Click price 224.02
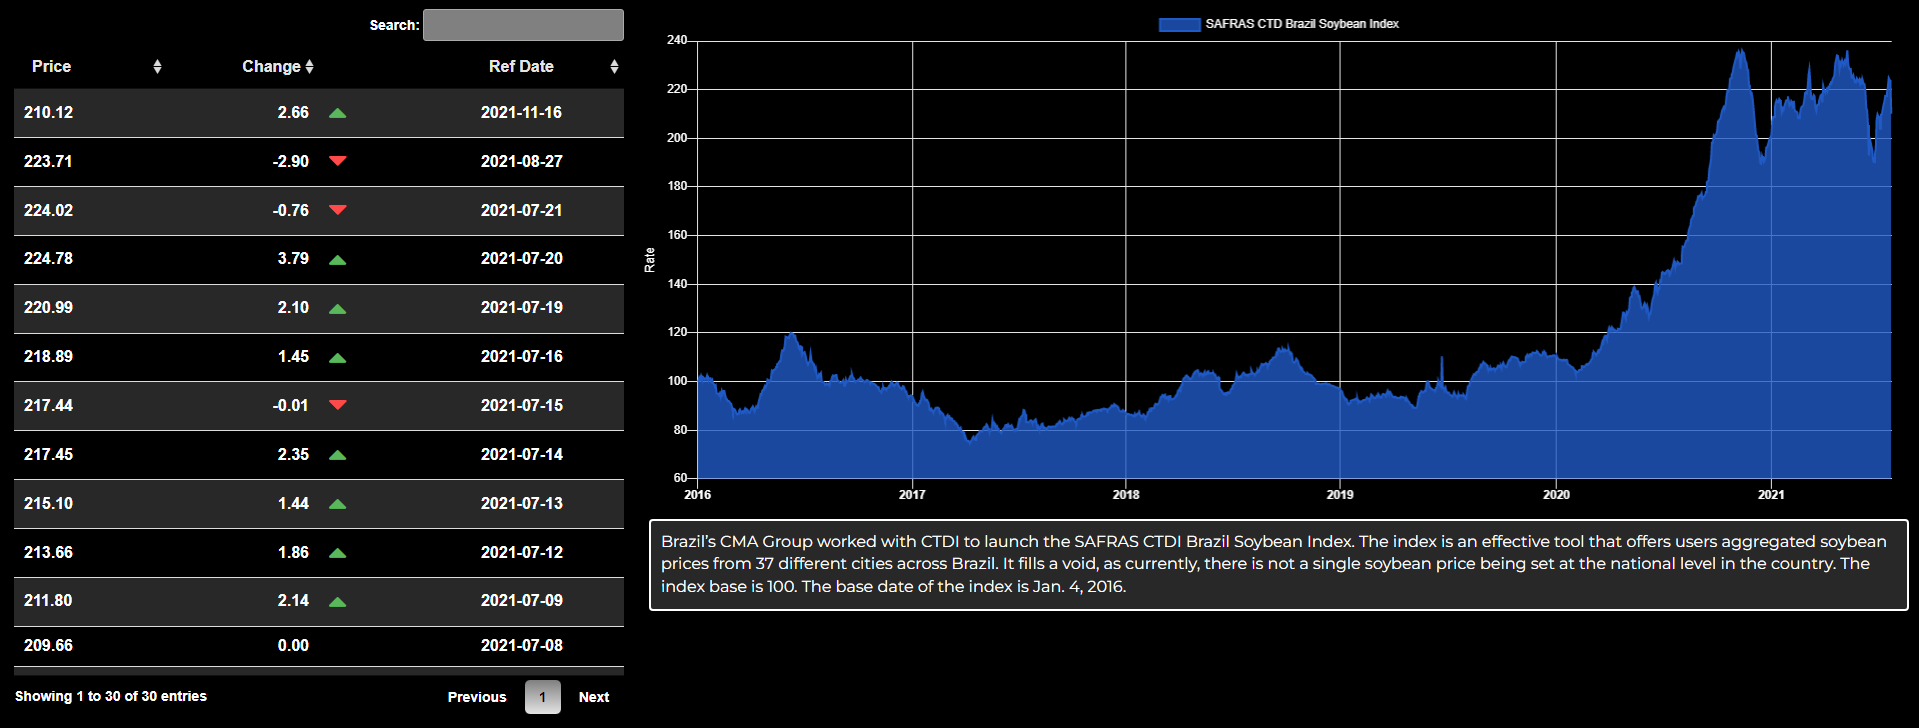The image size is (1919, 728). (48, 210)
